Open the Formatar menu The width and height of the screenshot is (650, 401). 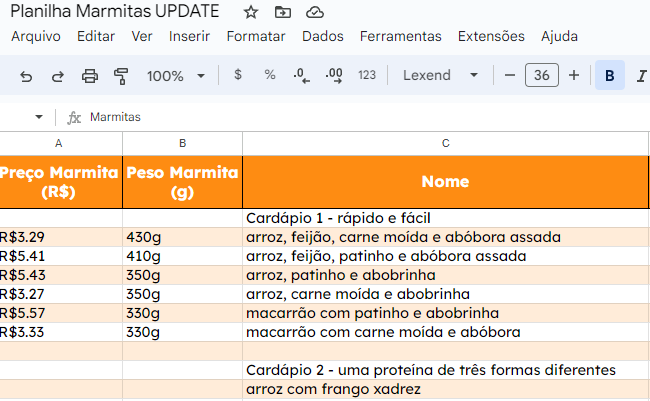pos(256,36)
